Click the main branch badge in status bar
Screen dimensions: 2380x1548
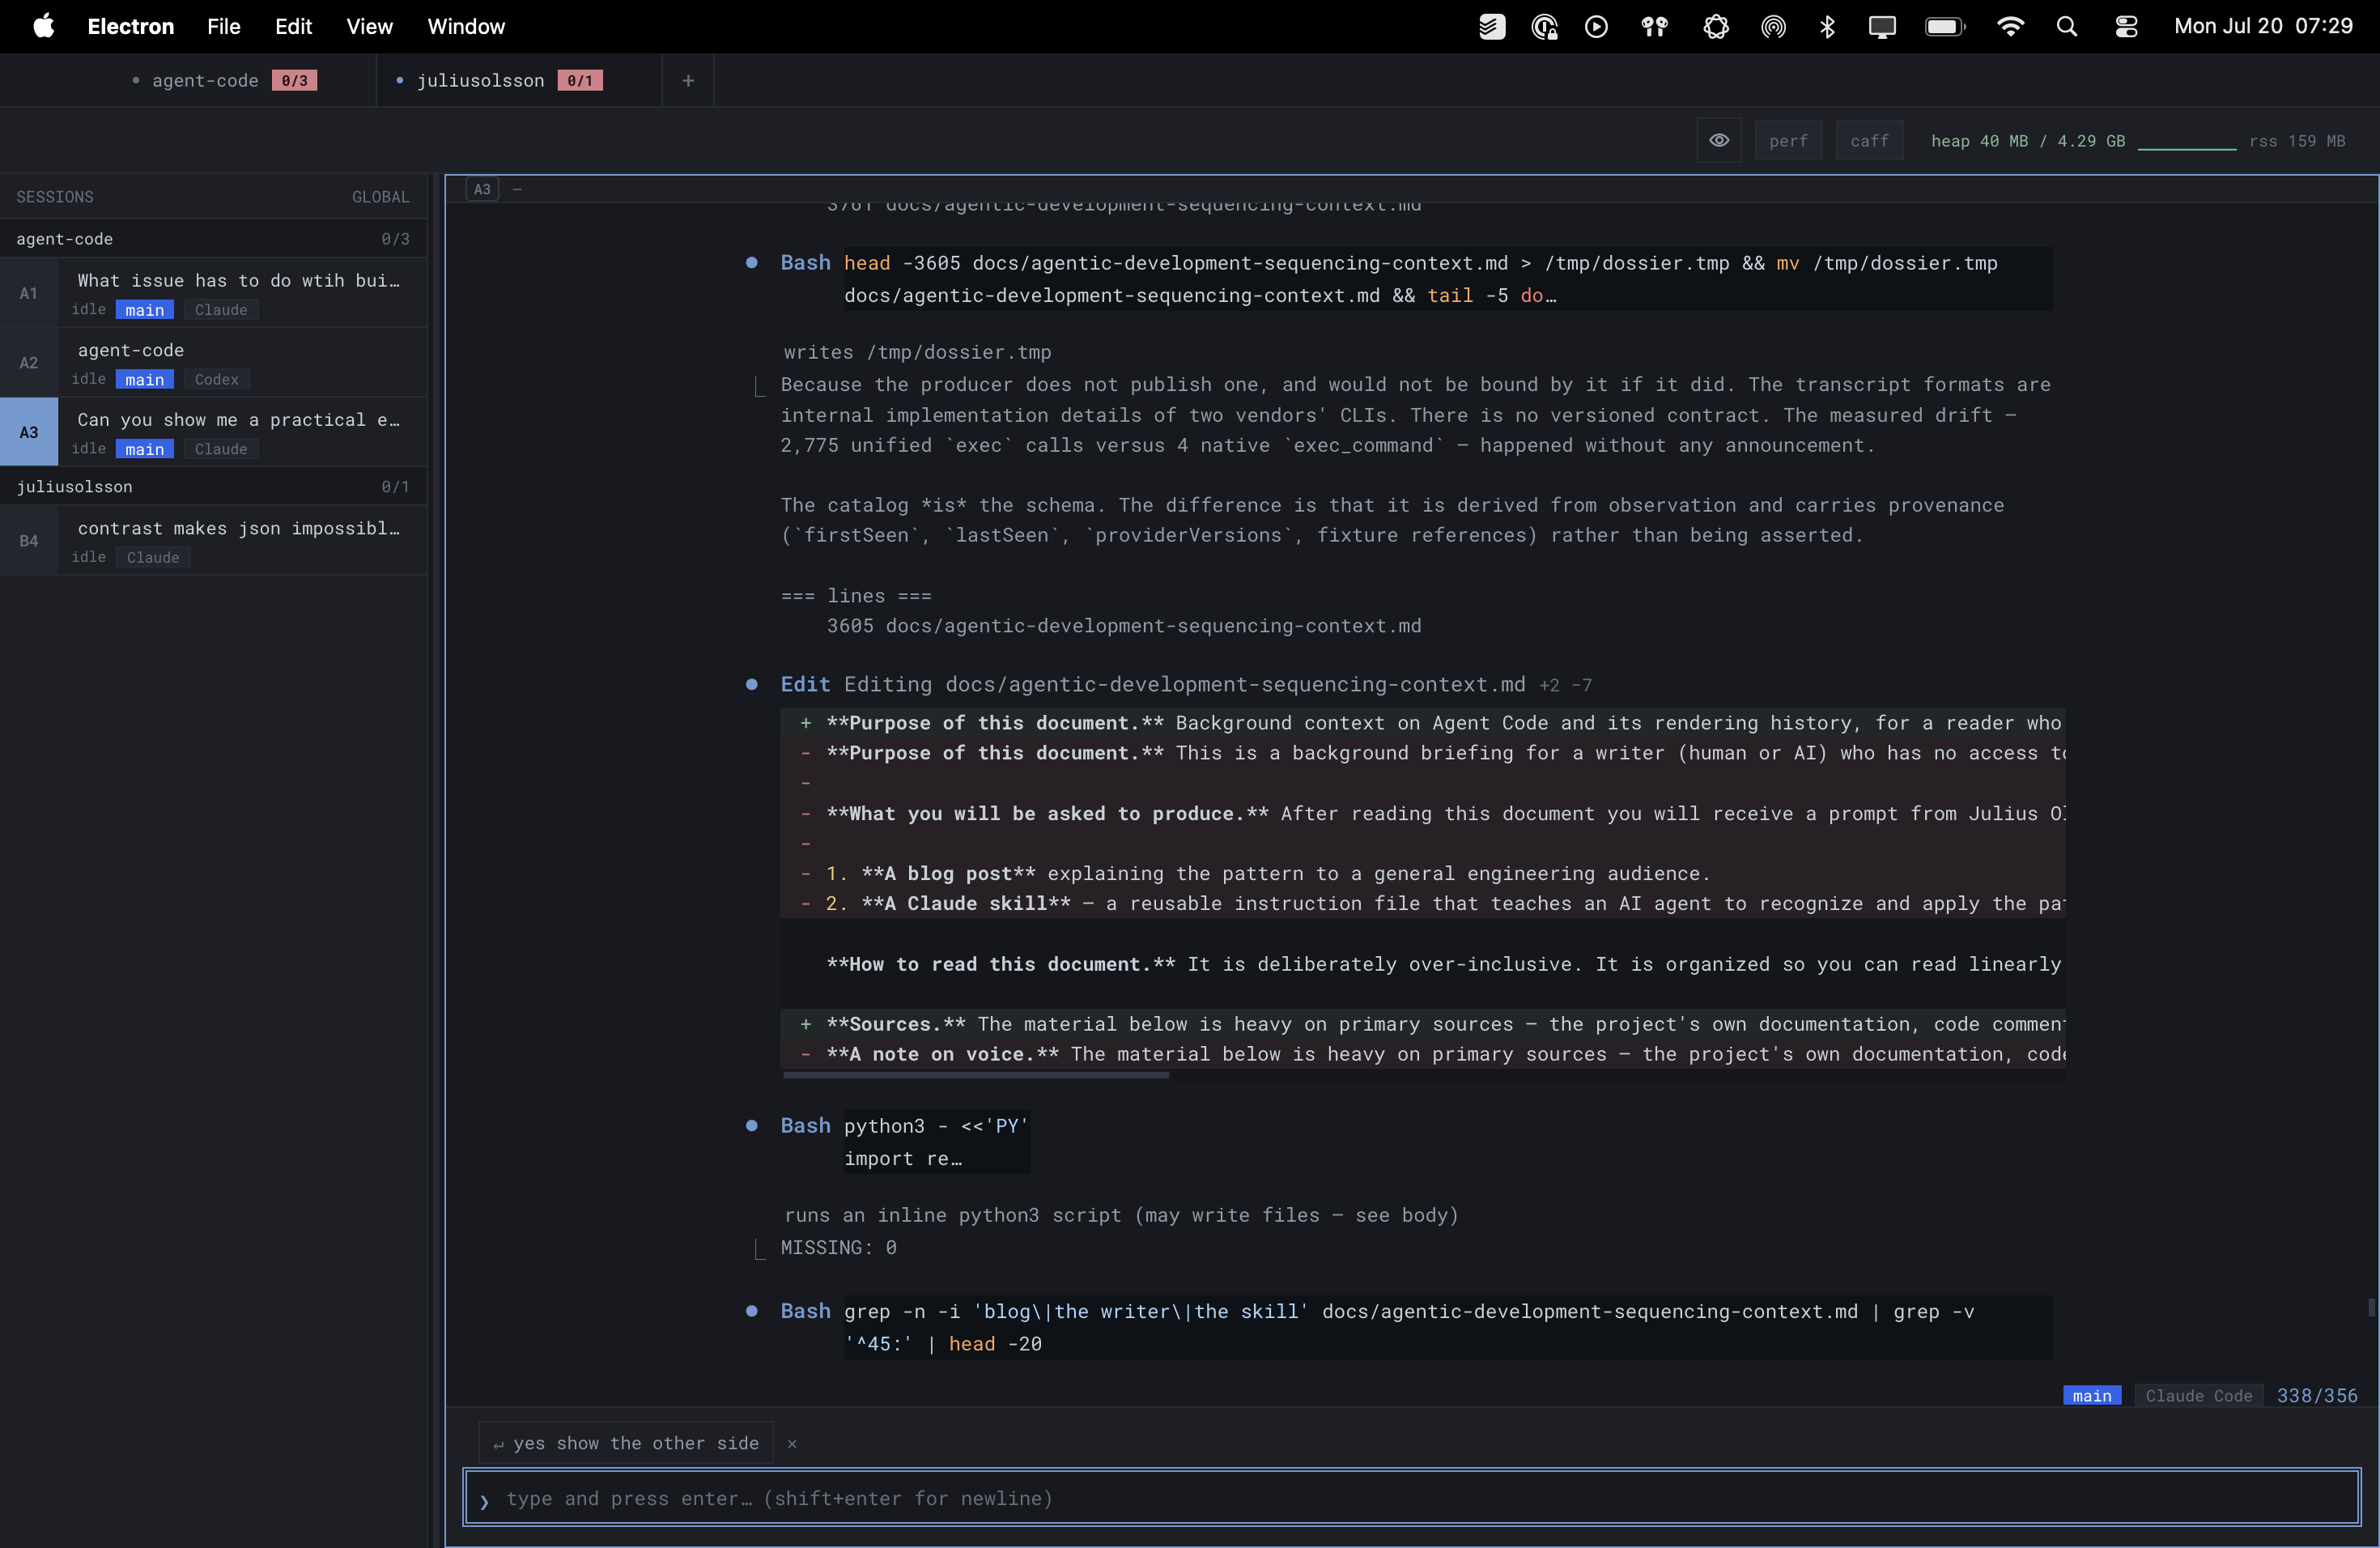2091,1396
